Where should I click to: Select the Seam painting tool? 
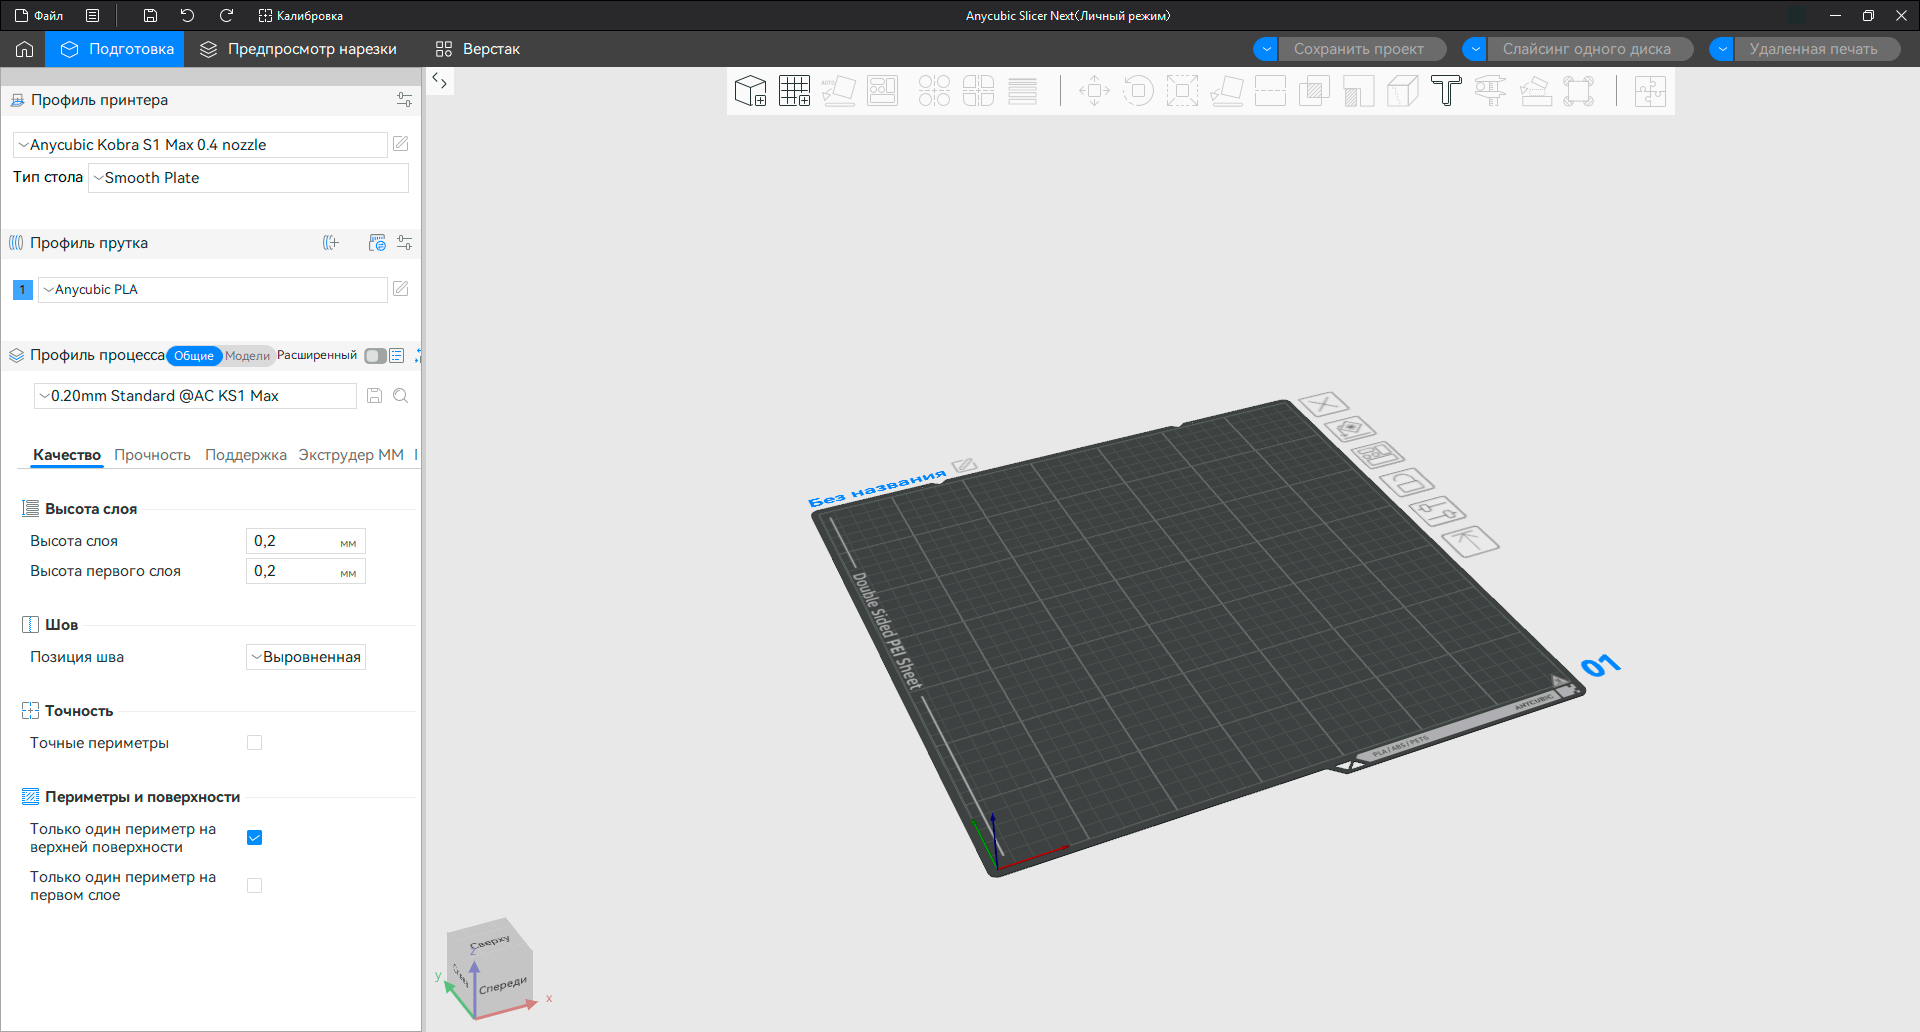[x=1402, y=91]
